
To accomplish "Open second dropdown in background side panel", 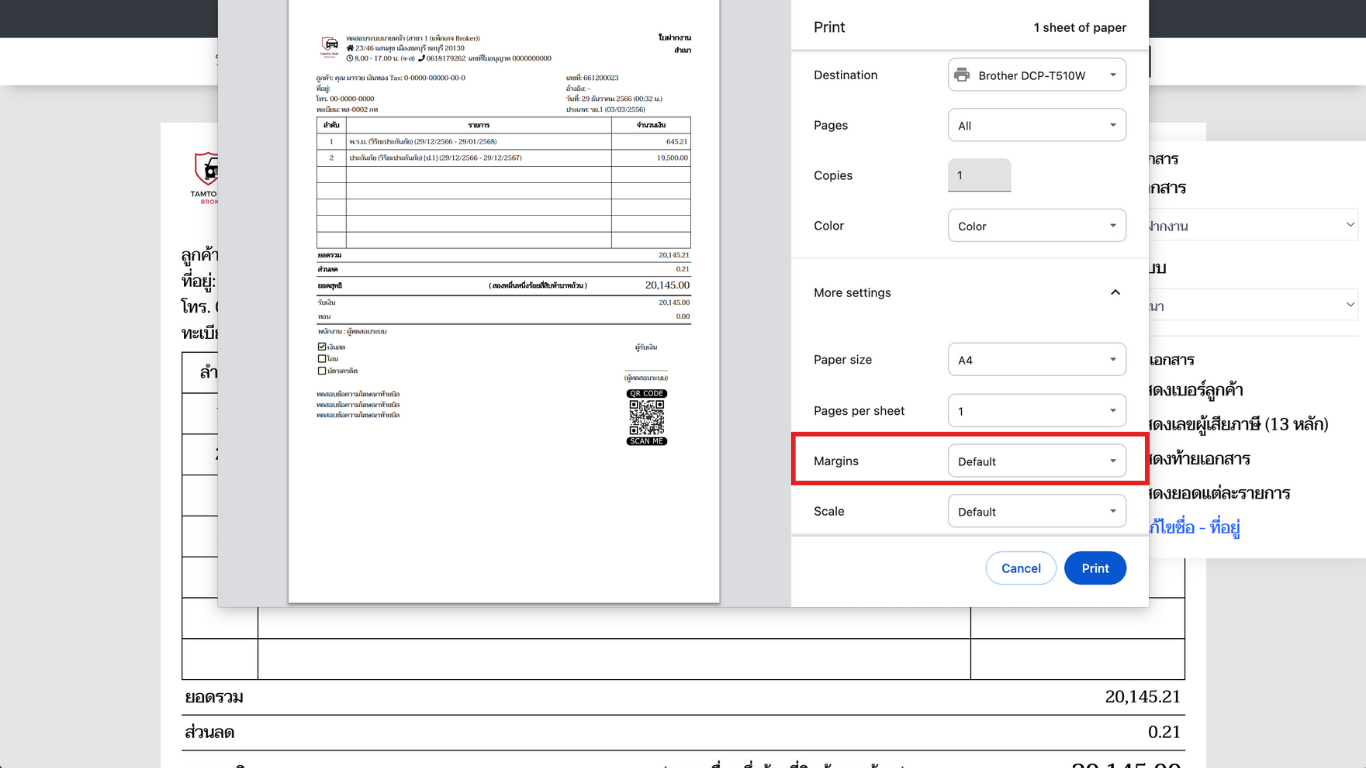I will (x=1255, y=305).
